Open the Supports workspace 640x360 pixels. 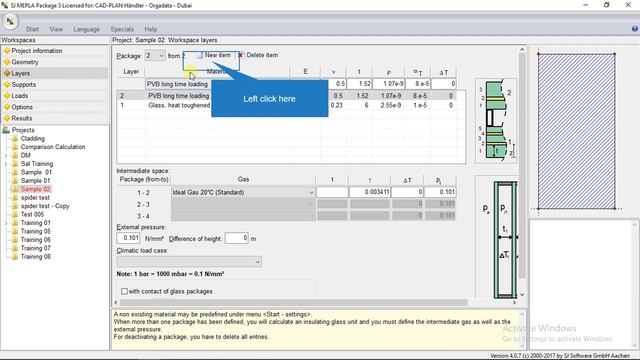tap(24, 84)
